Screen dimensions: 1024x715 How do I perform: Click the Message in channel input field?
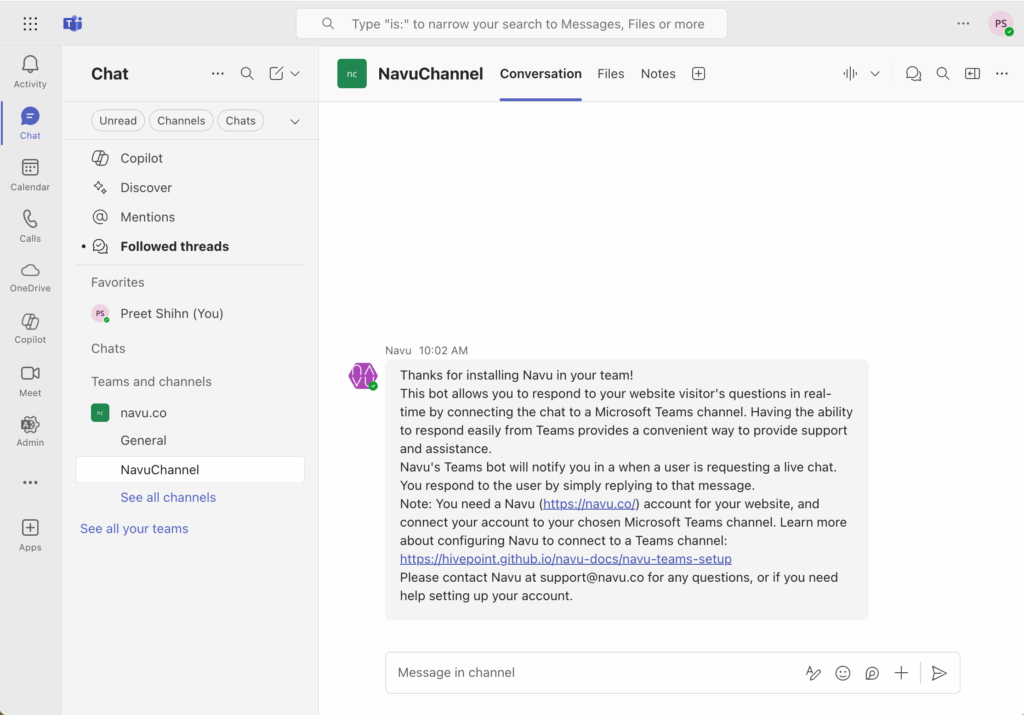[590, 673]
